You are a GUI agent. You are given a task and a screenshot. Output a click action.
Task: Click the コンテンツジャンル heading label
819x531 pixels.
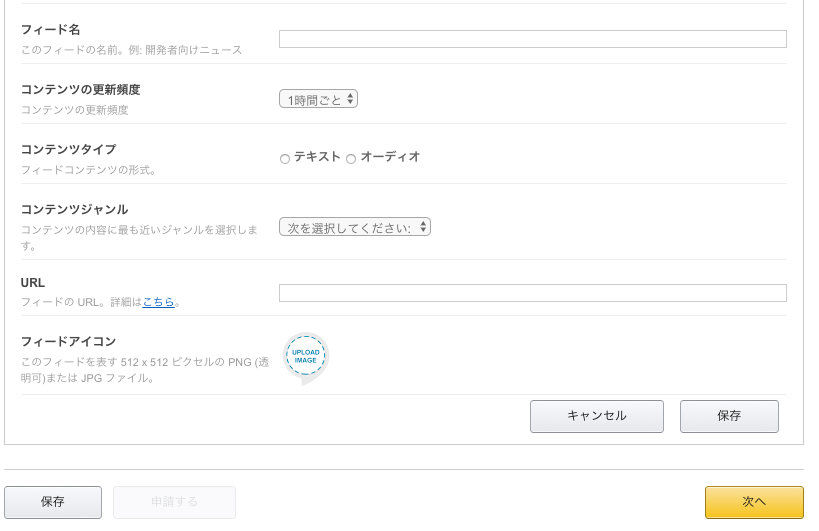coord(74,210)
